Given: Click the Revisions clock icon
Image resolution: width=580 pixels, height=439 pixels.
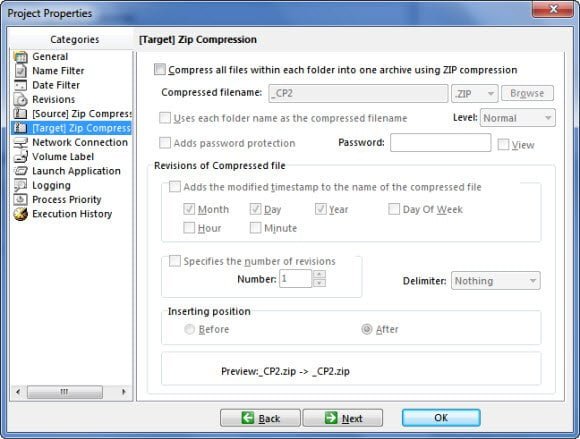Looking at the screenshot, I should point(20,99).
